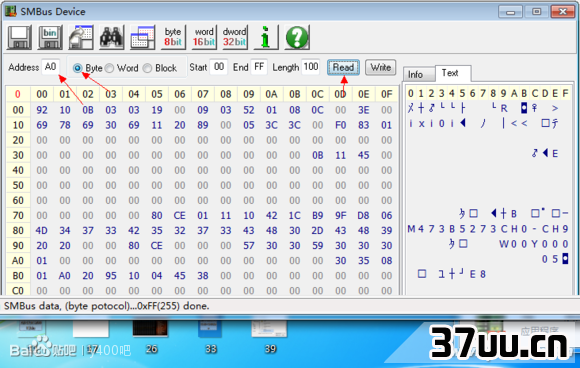This screenshot has height=368, width=580.
Task: Click hex cell 38 in row B0
Action: [203, 276]
